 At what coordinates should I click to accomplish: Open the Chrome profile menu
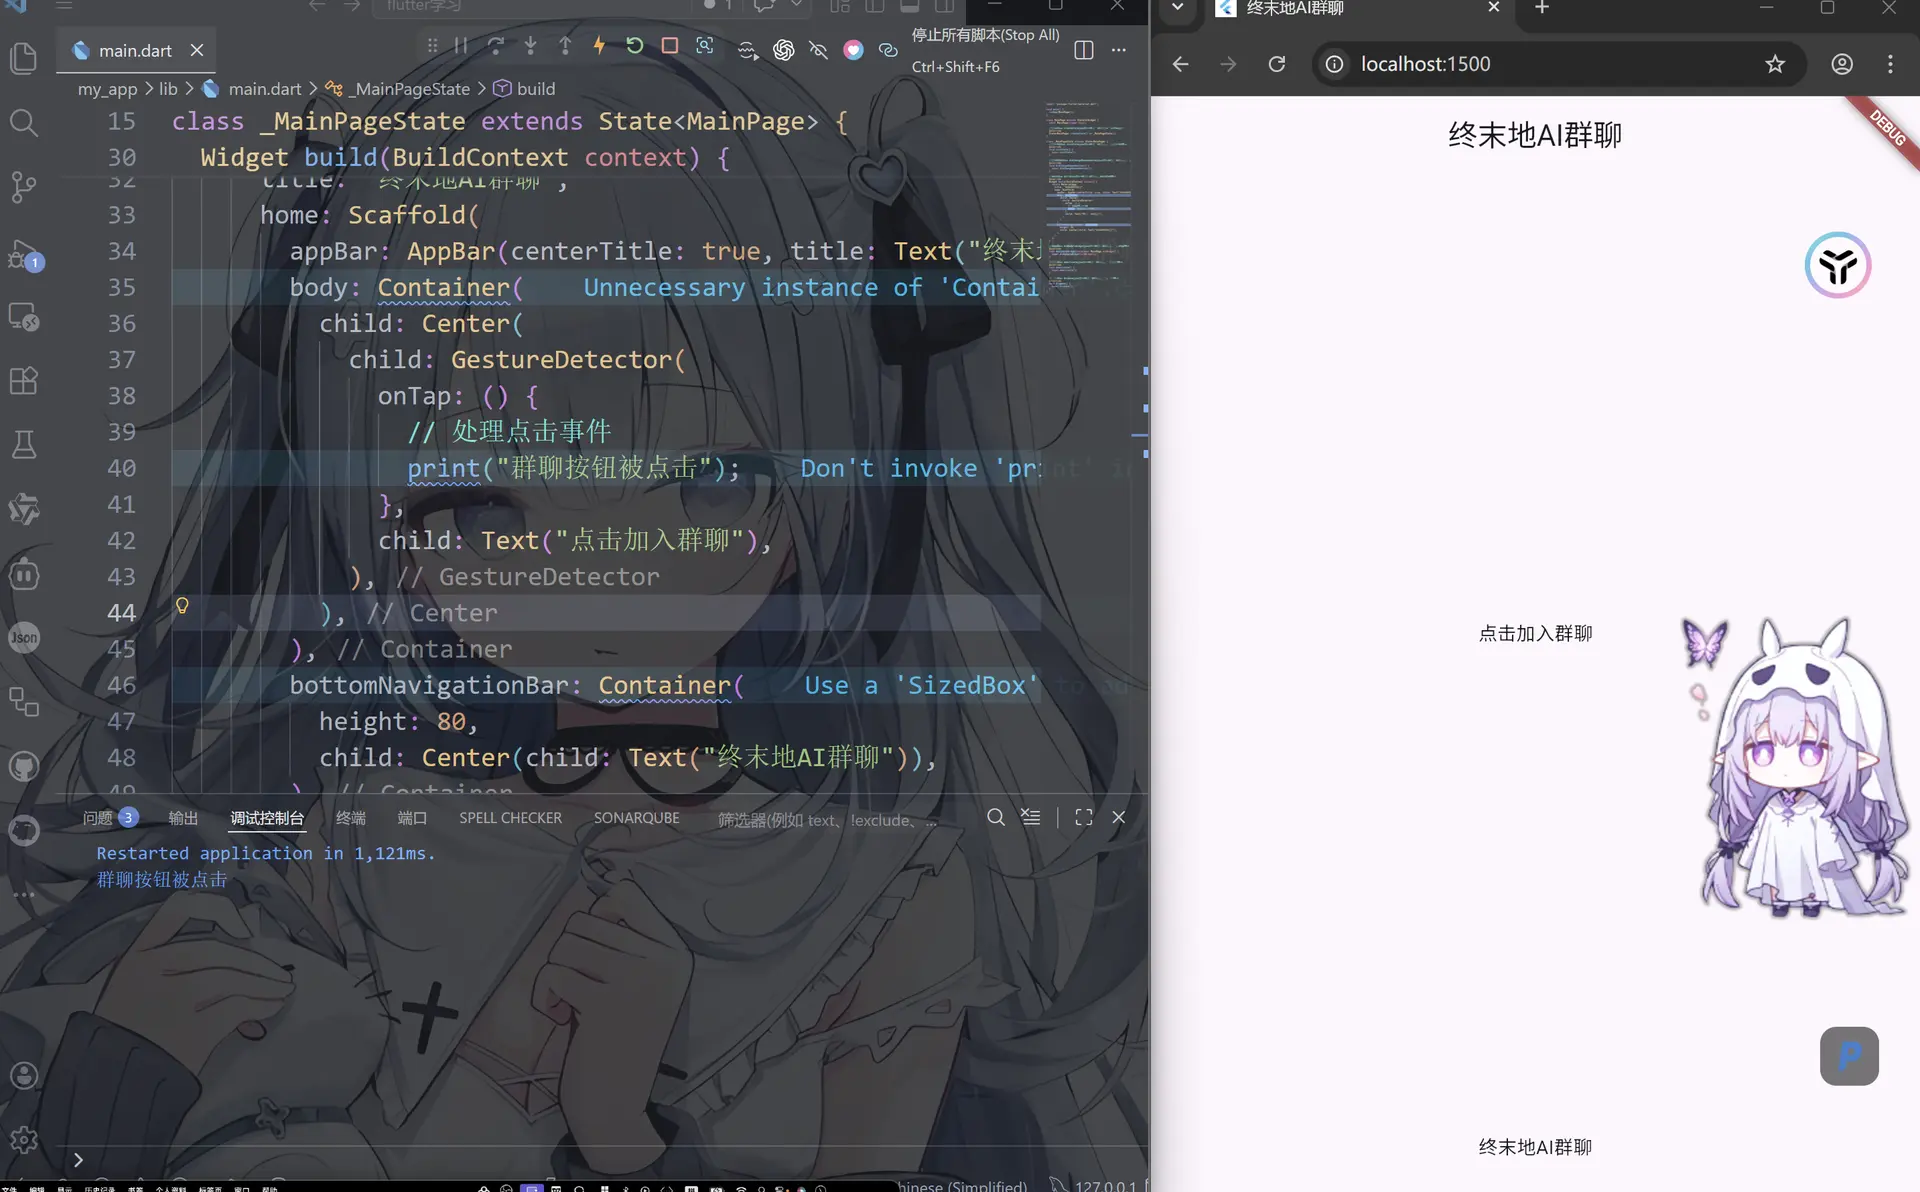[1842, 64]
